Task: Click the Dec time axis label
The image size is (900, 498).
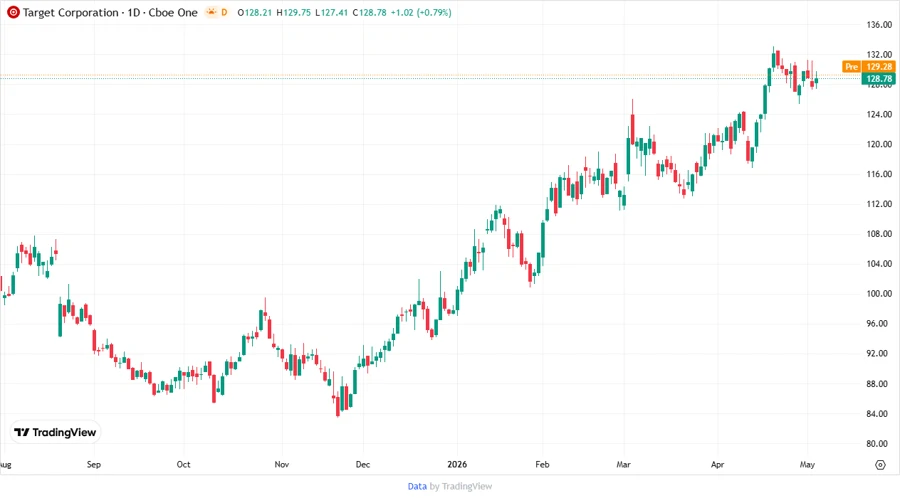Action: (363, 464)
